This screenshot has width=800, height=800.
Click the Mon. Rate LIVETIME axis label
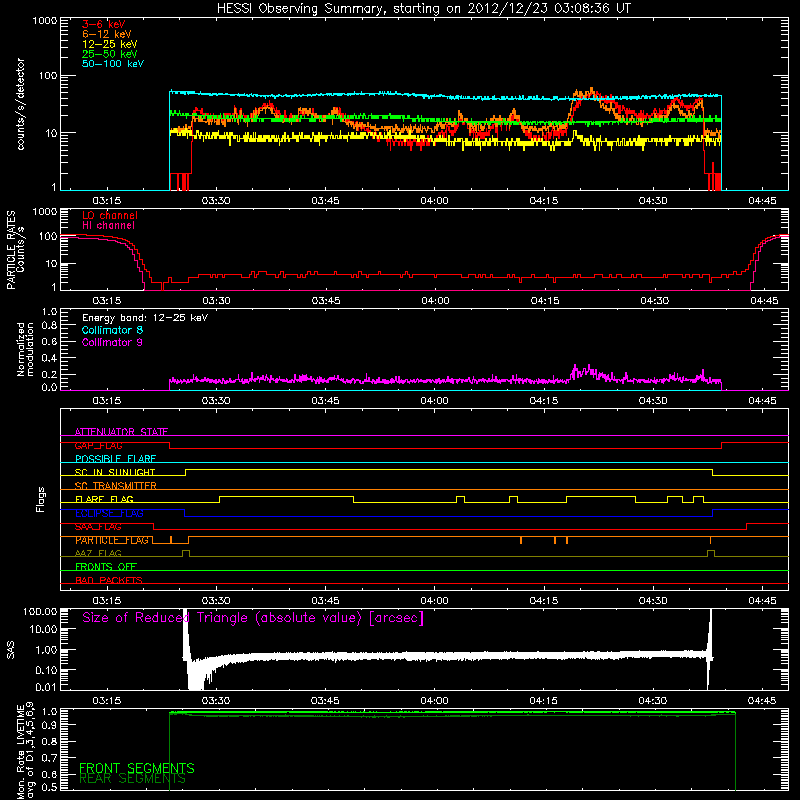pyautogui.click(x=25, y=750)
